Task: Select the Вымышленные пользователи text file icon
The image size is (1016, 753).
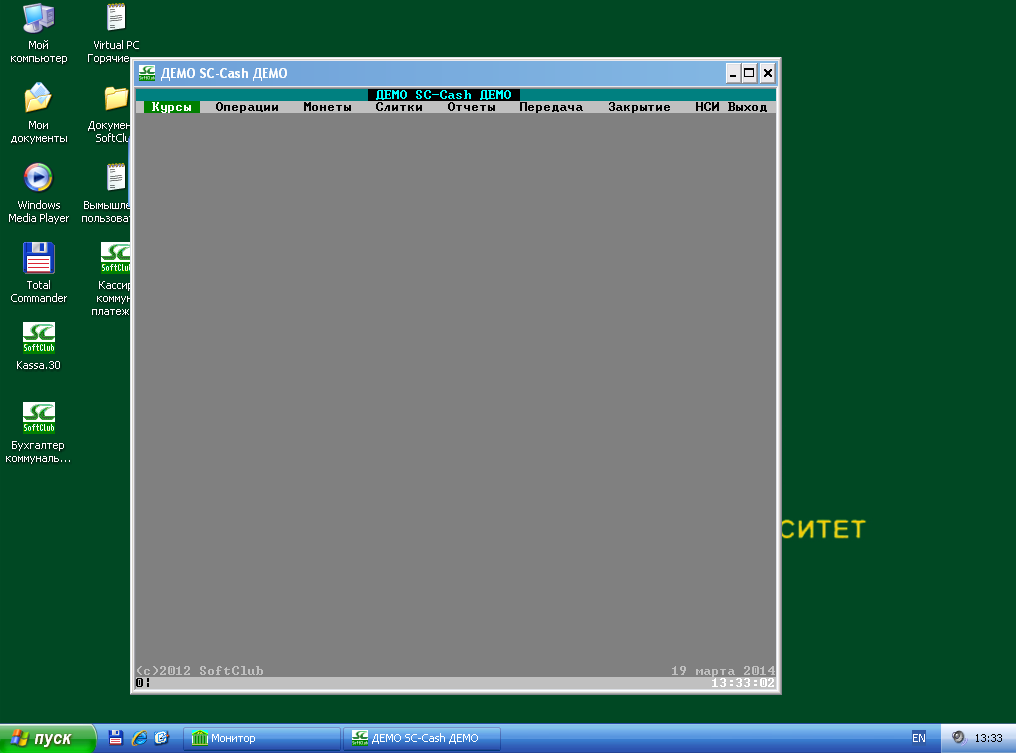Action: coord(108,192)
